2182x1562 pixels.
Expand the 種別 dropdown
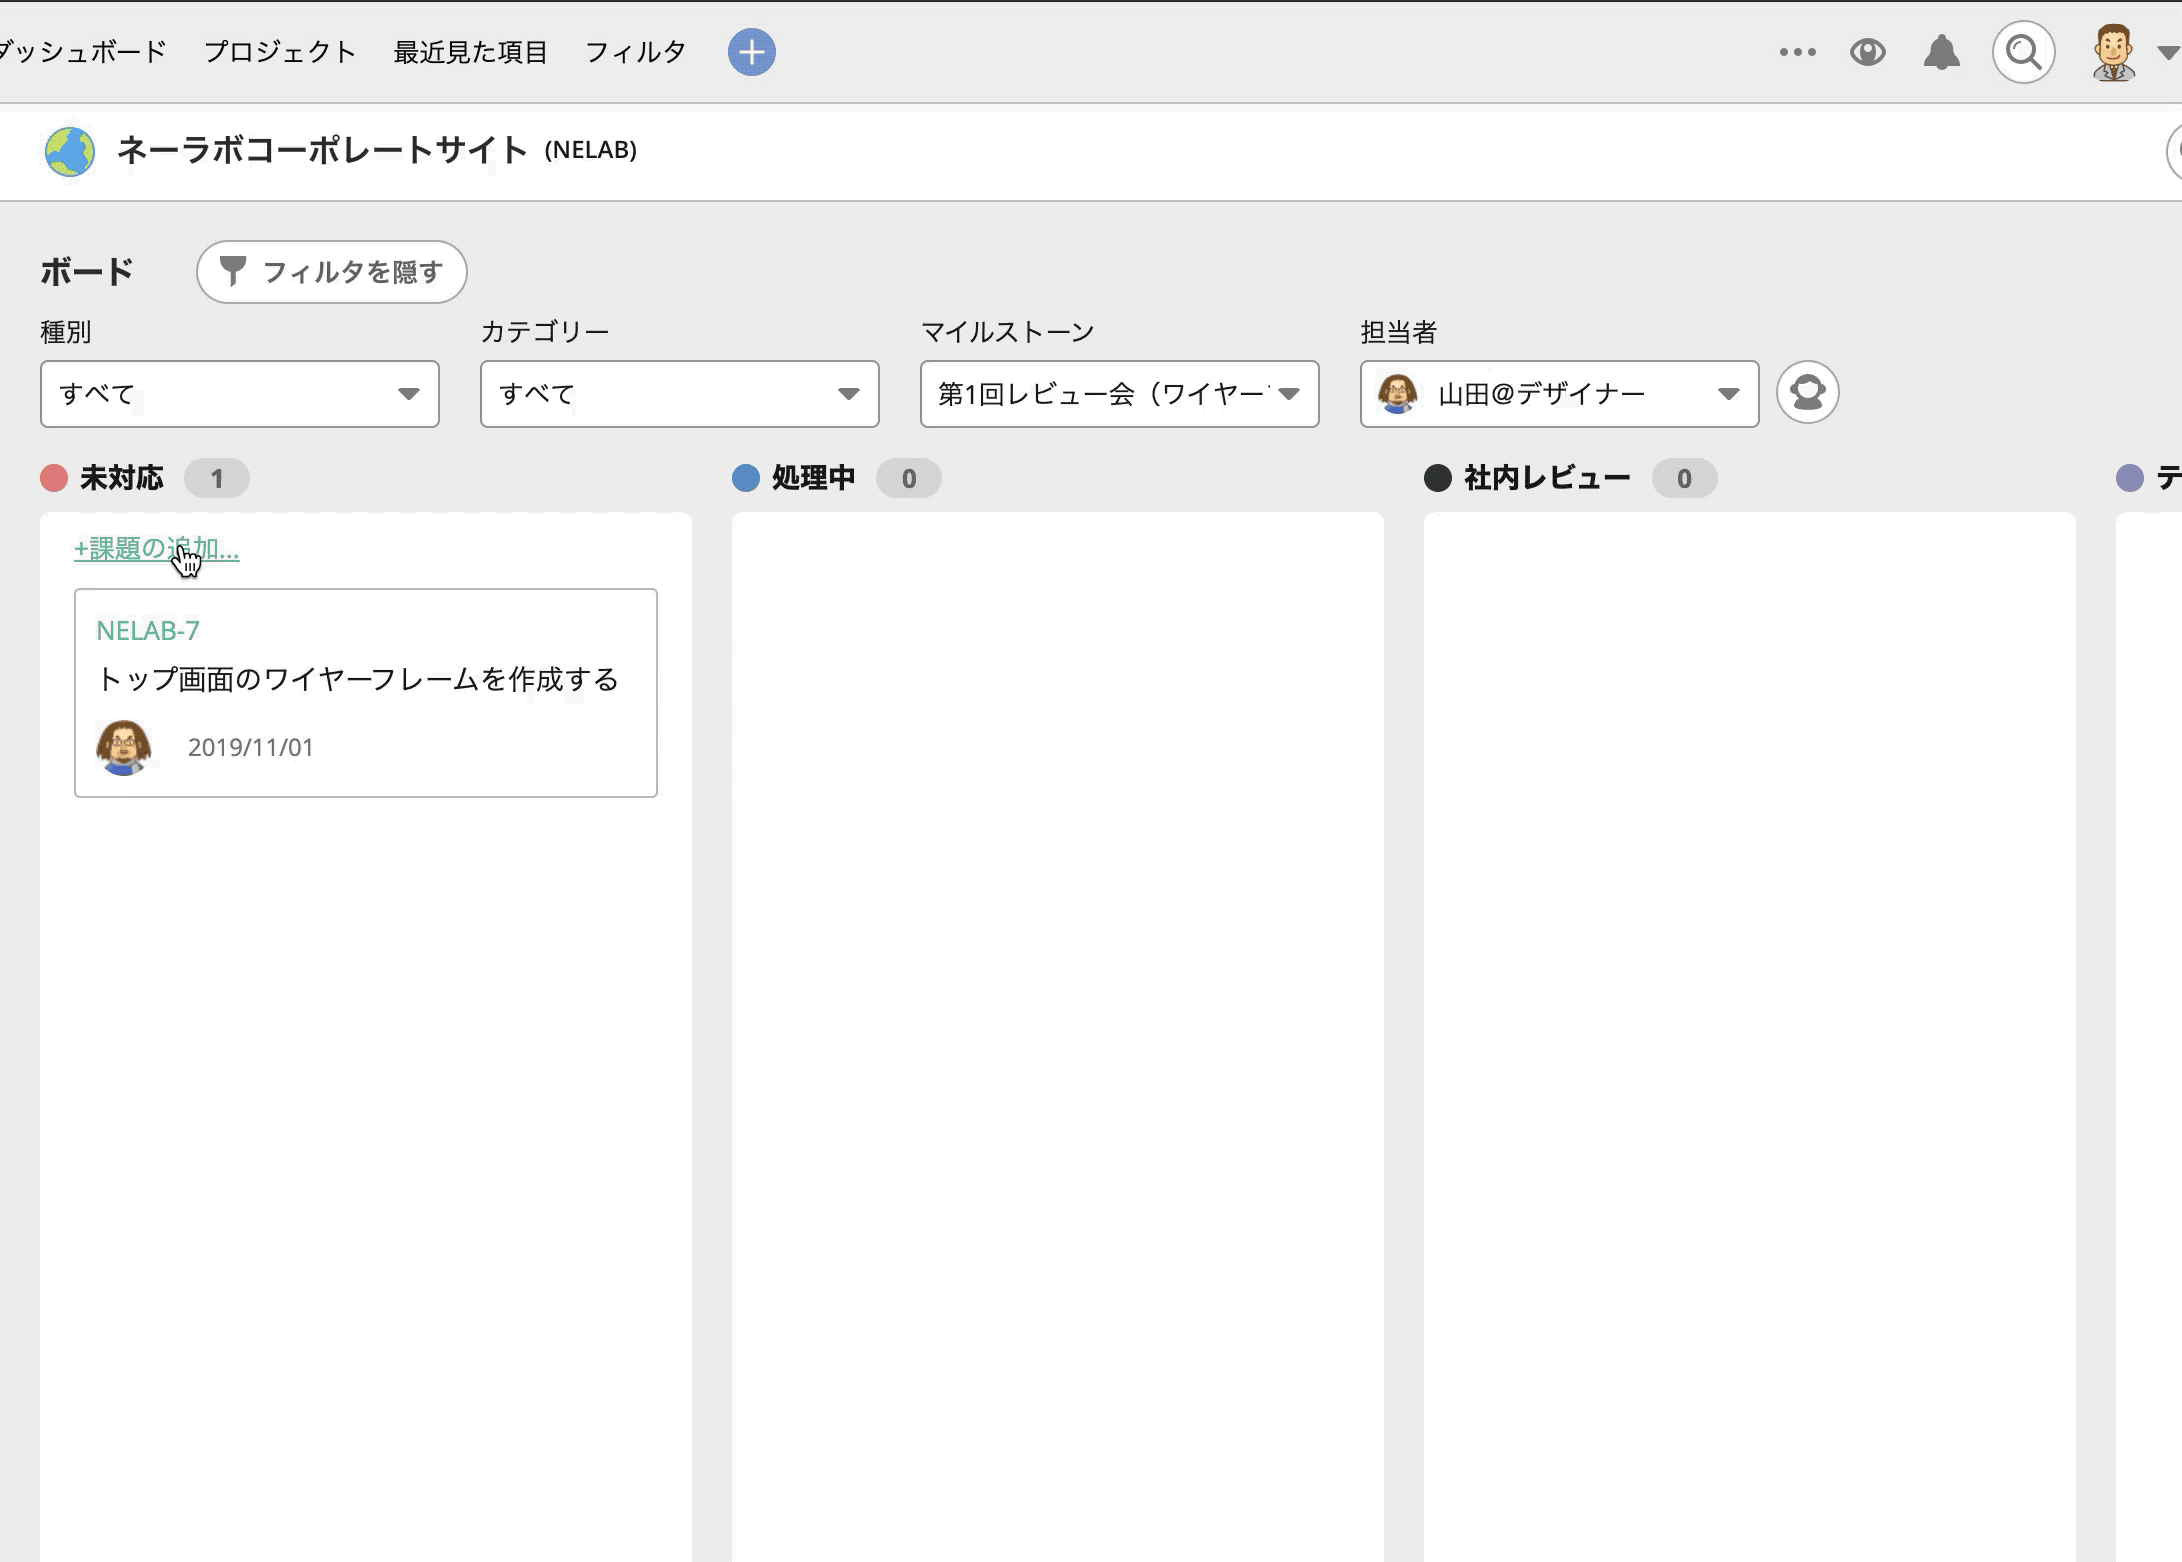[x=240, y=394]
